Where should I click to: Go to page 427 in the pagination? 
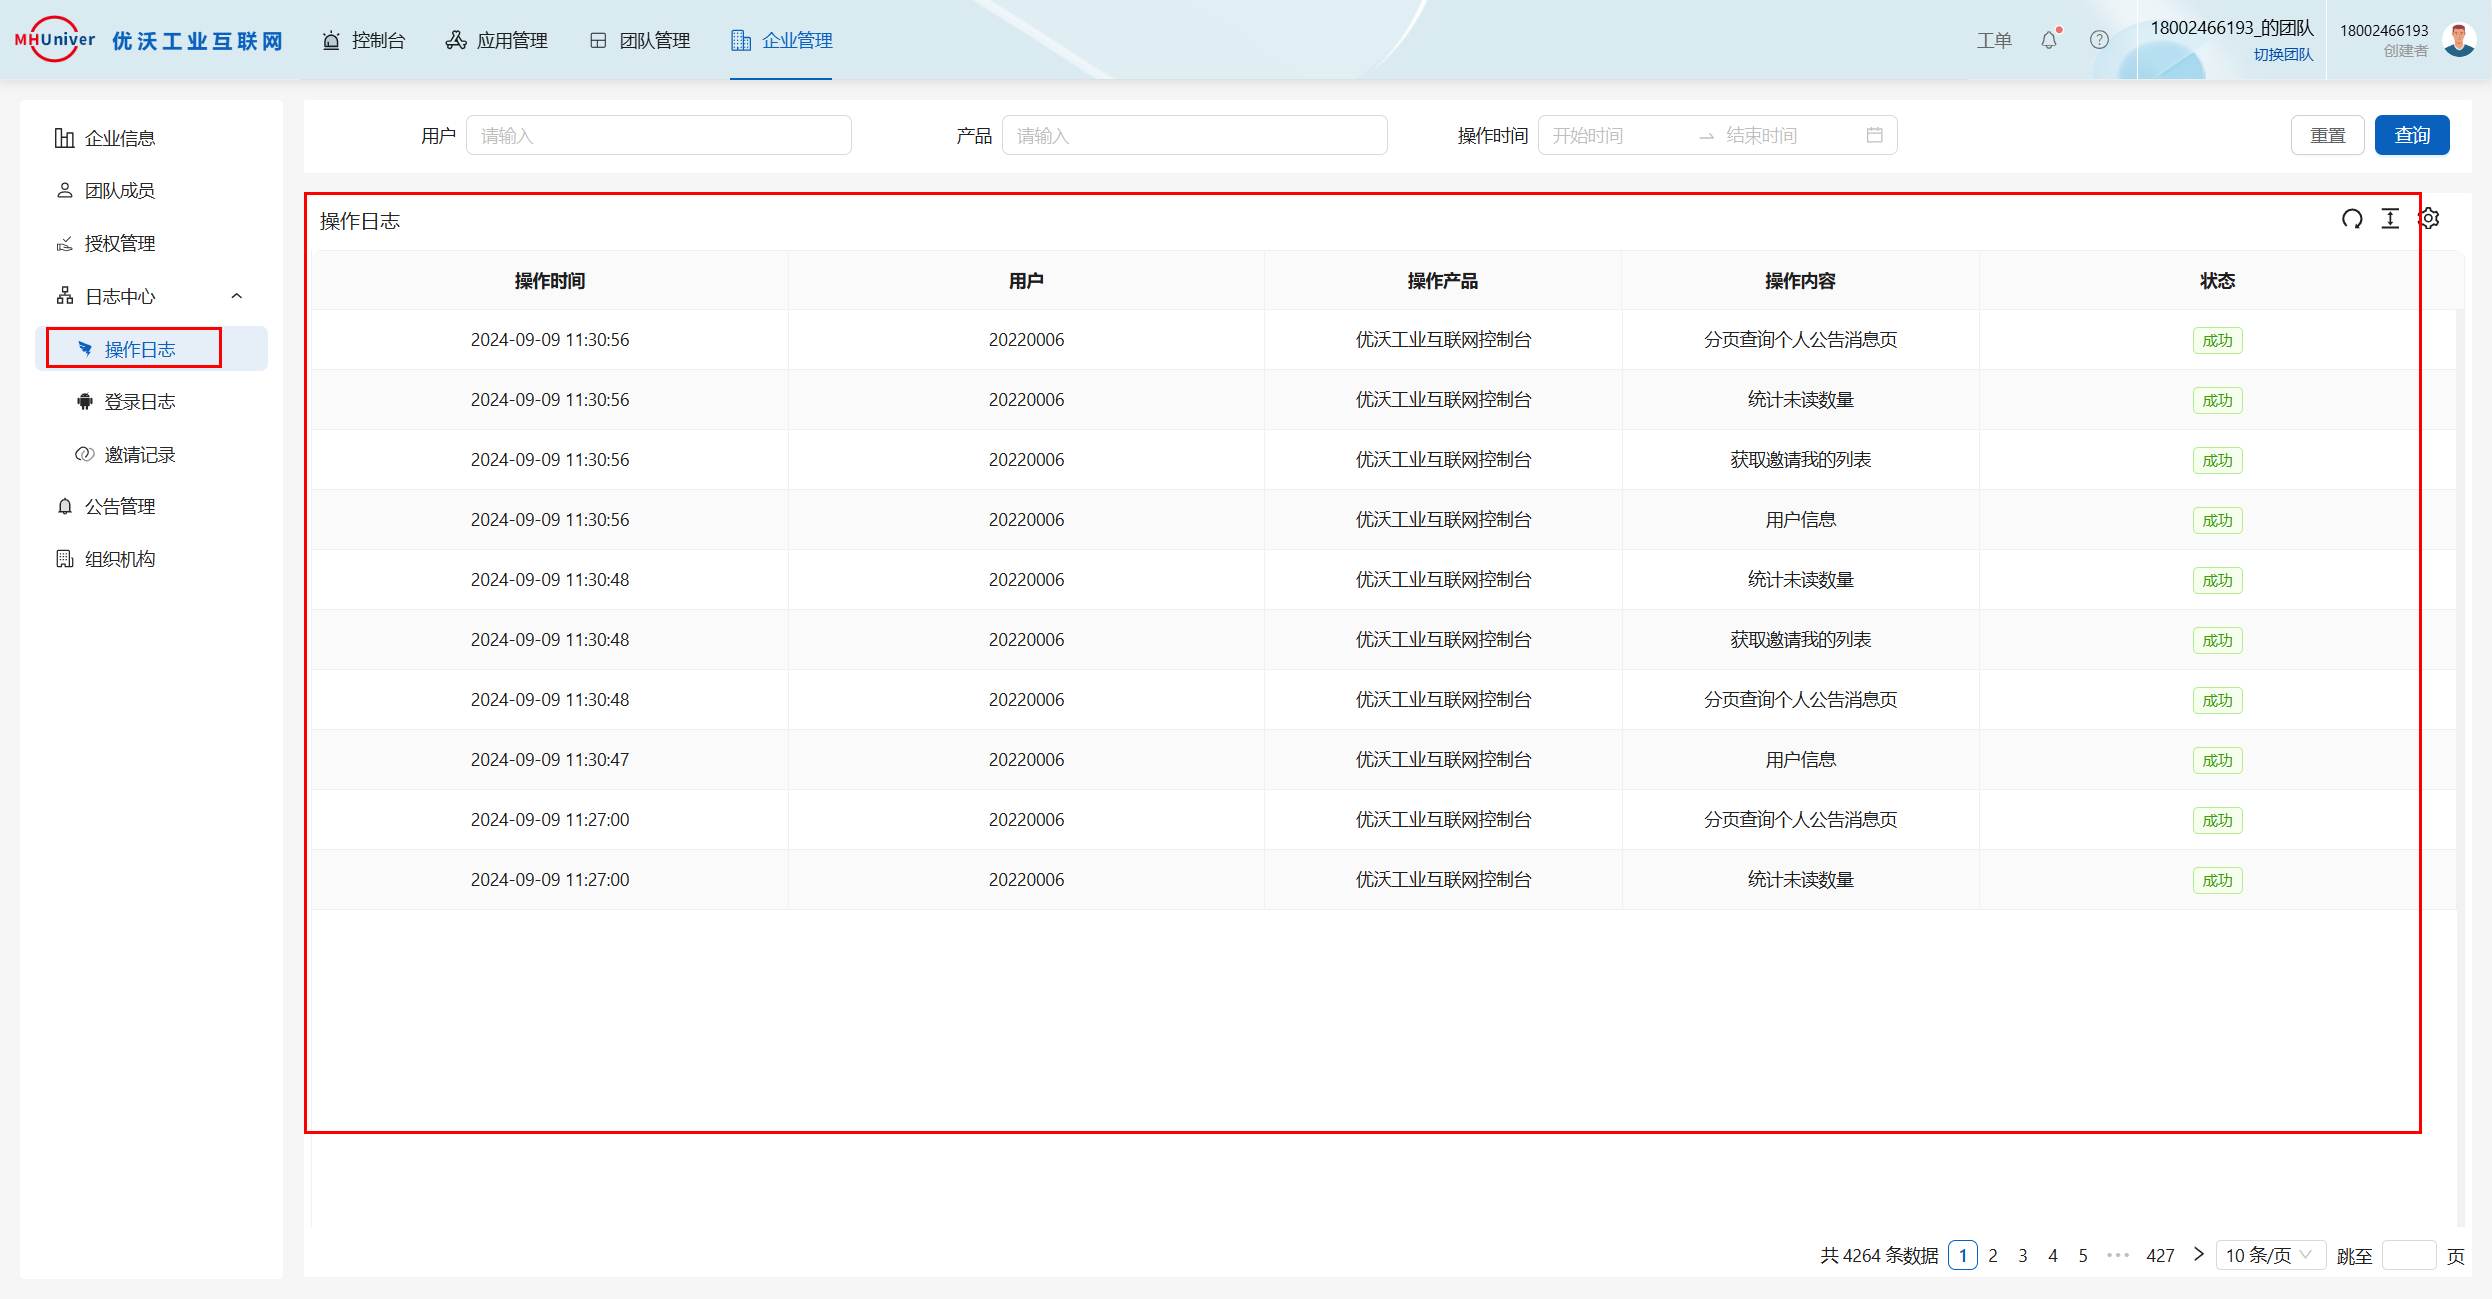(x=2160, y=1255)
